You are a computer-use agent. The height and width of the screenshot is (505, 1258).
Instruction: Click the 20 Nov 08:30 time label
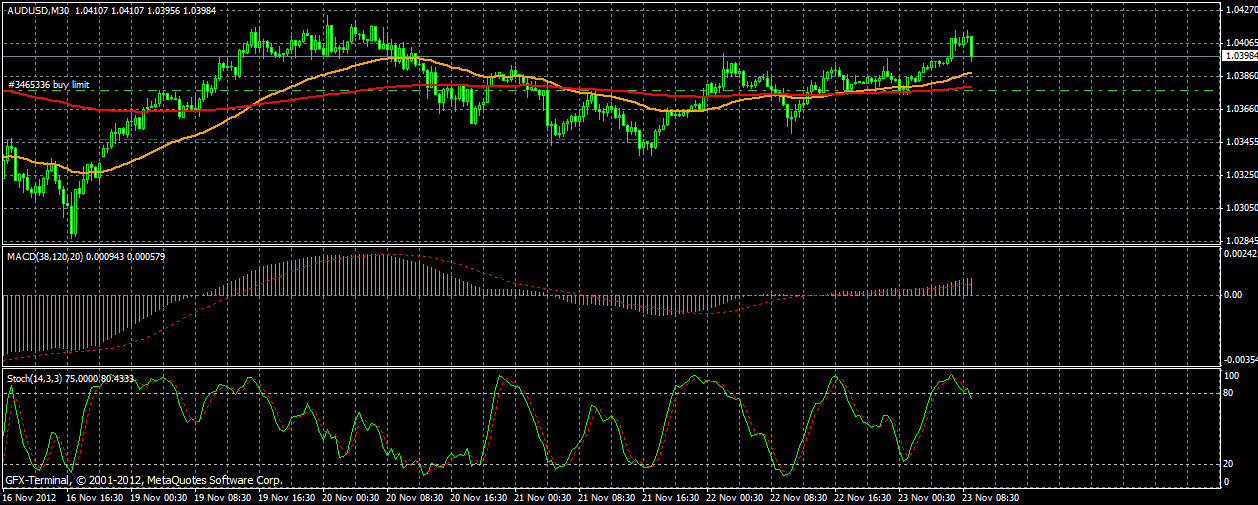[417, 496]
